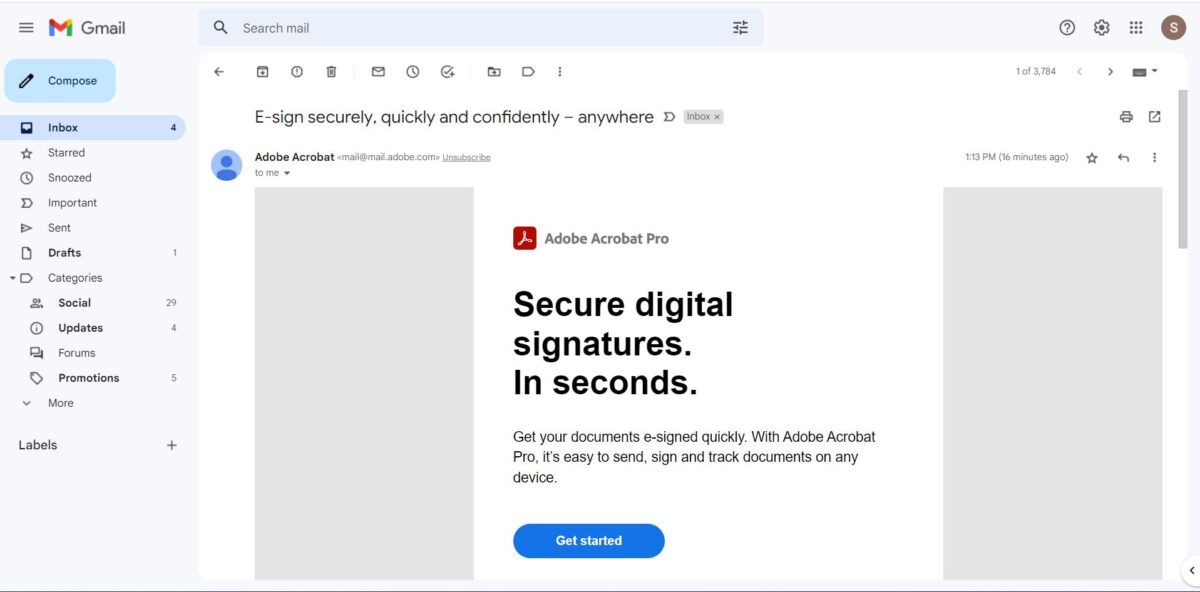Archive this email using the archive icon

point(263,72)
